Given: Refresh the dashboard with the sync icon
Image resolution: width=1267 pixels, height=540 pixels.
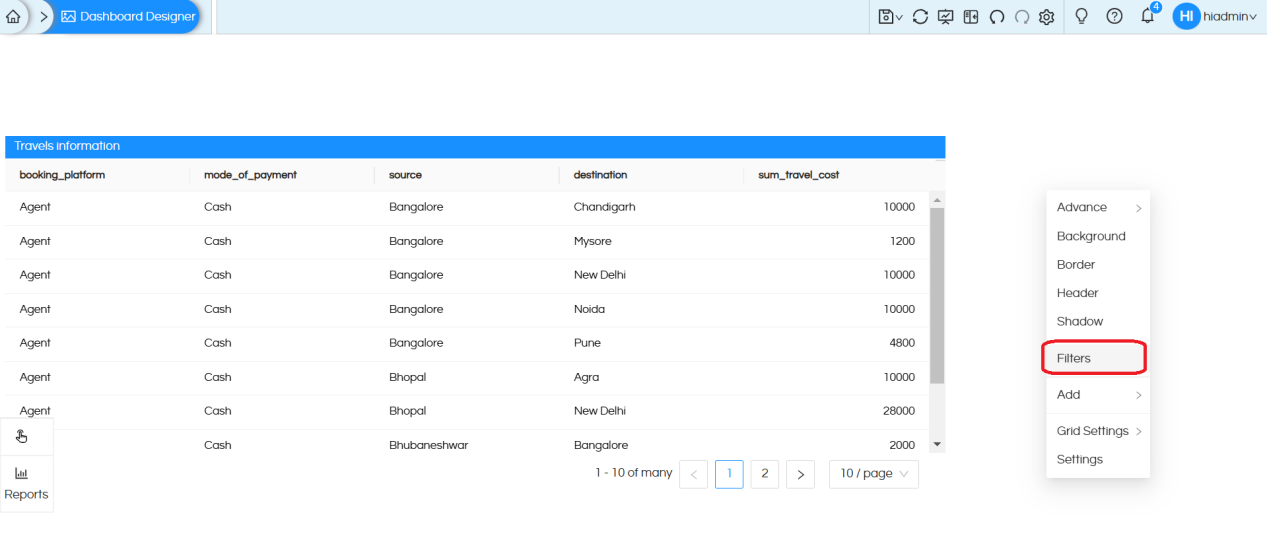Looking at the screenshot, I should (920, 17).
